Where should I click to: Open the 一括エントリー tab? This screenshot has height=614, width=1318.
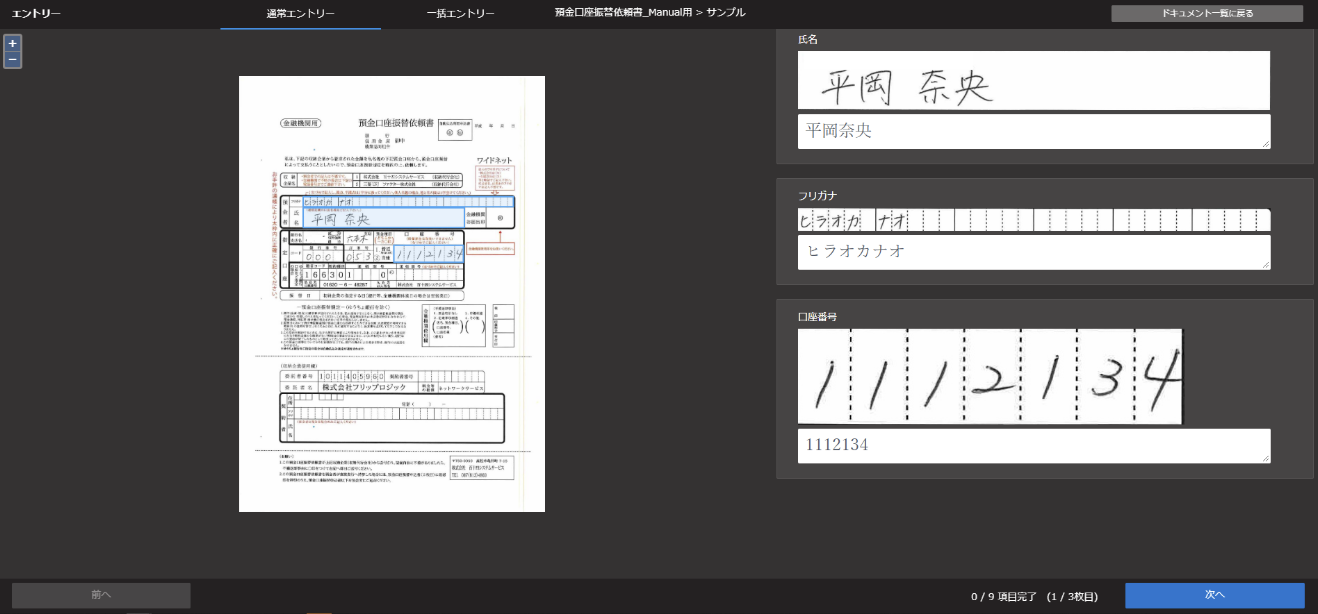point(460,14)
